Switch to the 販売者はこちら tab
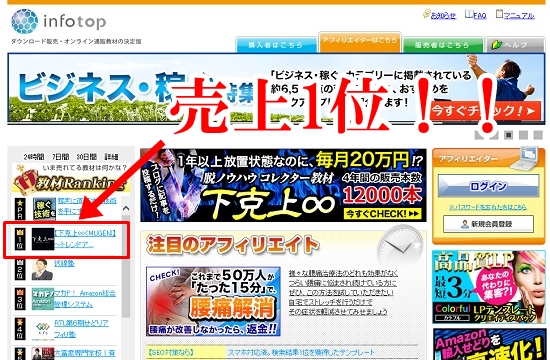 point(442,45)
